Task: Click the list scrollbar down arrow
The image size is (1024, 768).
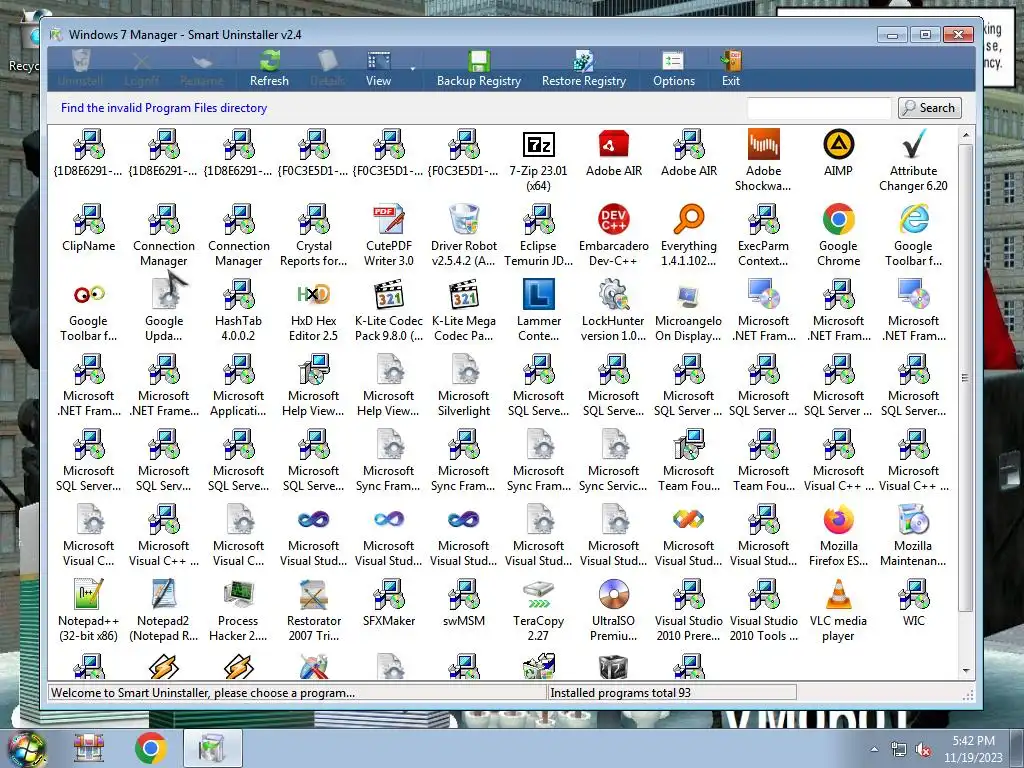Action: point(966,671)
